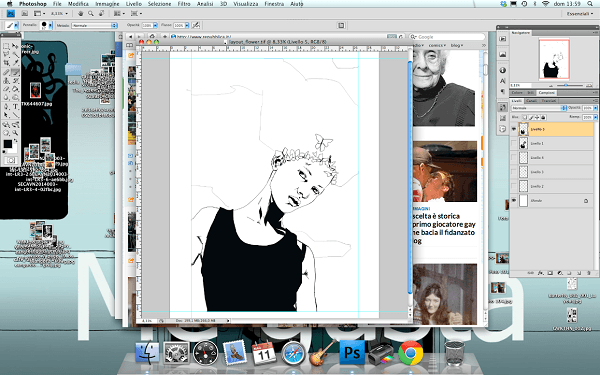The height and width of the screenshot is (375, 600).
Task: Go back in Safari browser window
Action: (130, 37)
